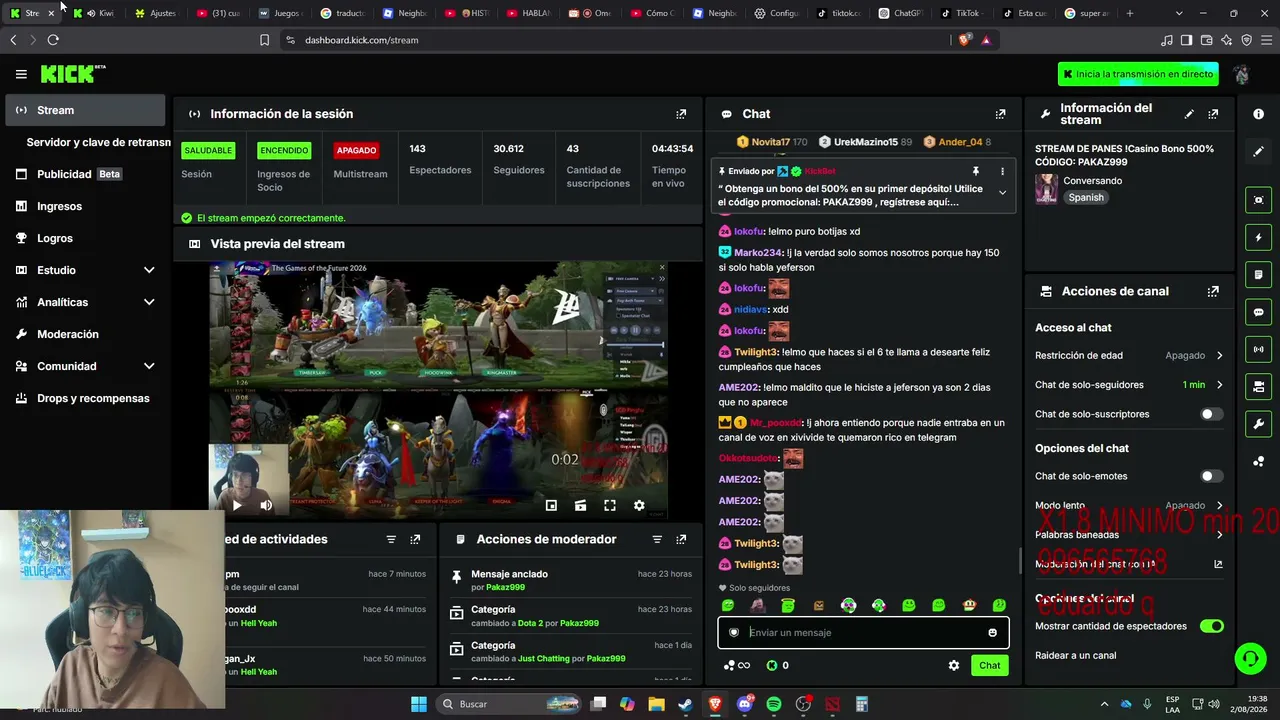The height and width of the screenshot is (720, 1280).
Task: Pop out the Acciones de canal panel
Action: coord(1213,291)
